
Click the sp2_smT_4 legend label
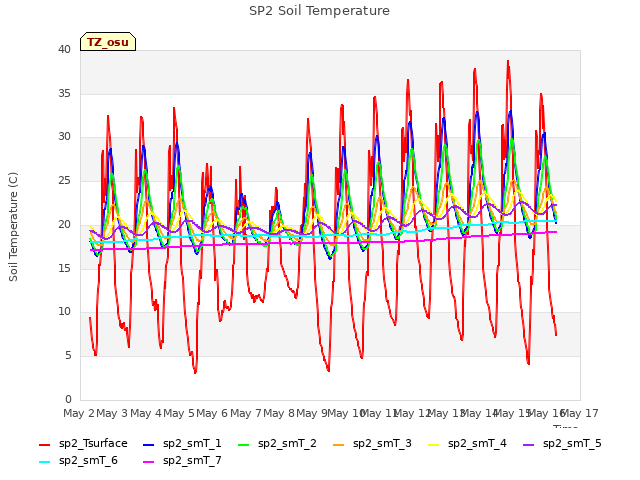[477, 443]
